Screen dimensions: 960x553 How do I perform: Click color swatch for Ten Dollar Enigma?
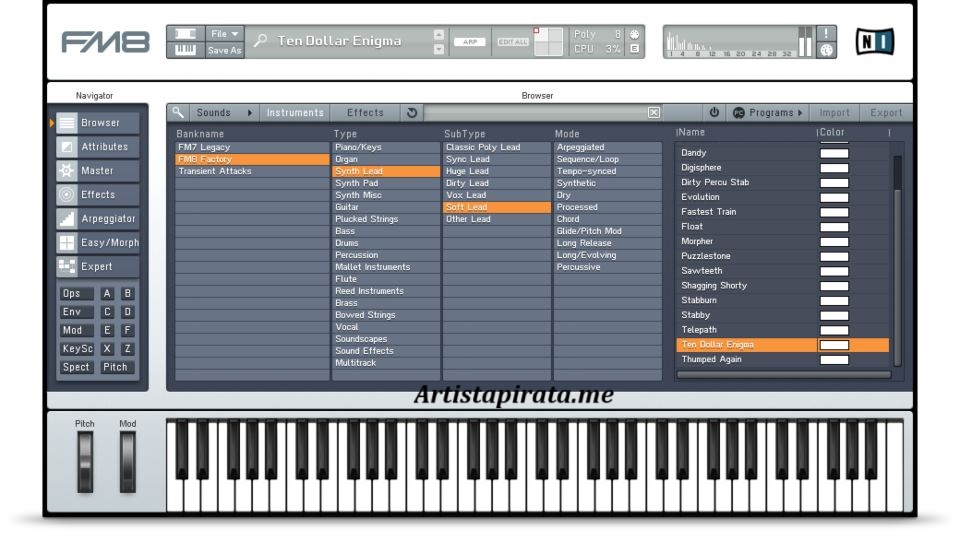(834, 345)
